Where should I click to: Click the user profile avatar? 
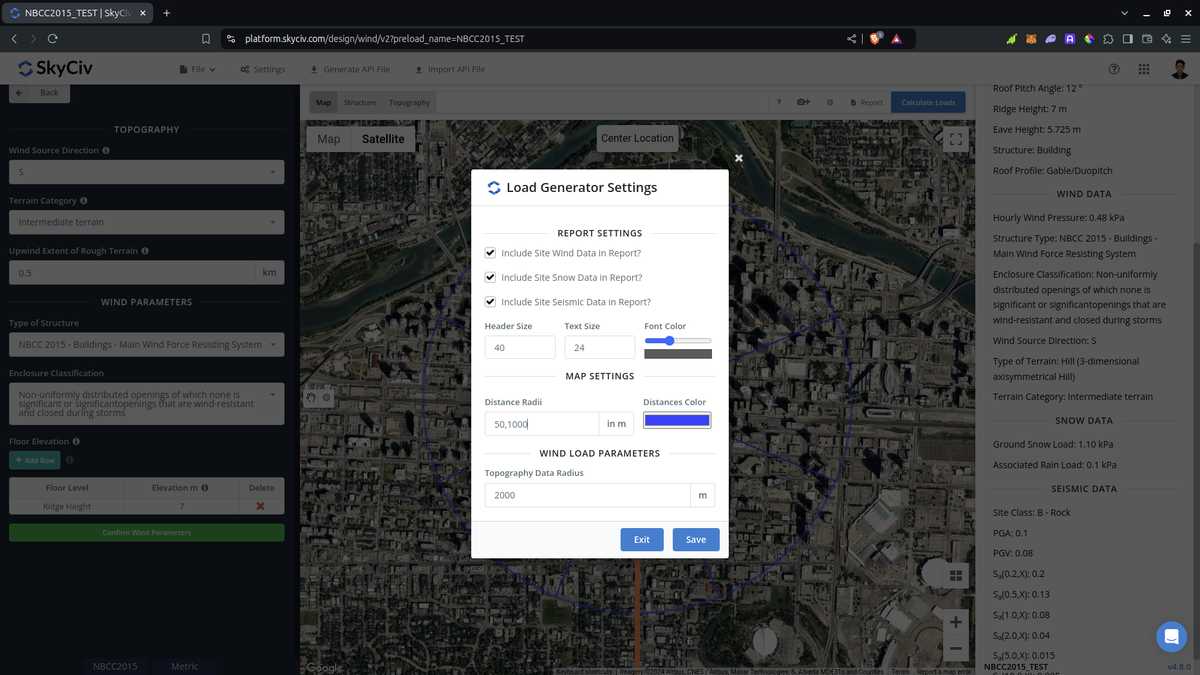(1177, 69)
